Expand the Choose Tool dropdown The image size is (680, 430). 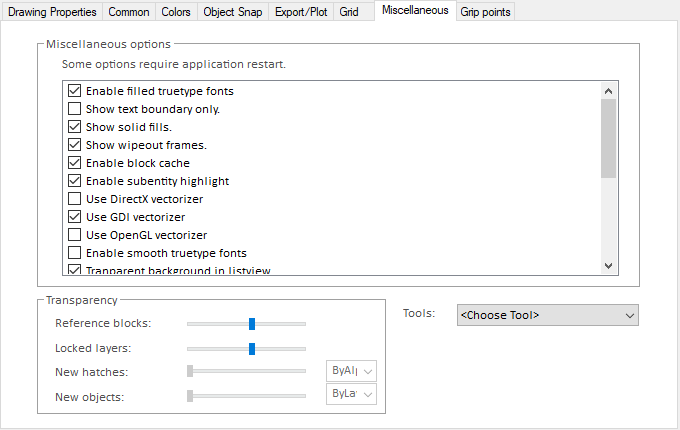(x=547, y=315)
